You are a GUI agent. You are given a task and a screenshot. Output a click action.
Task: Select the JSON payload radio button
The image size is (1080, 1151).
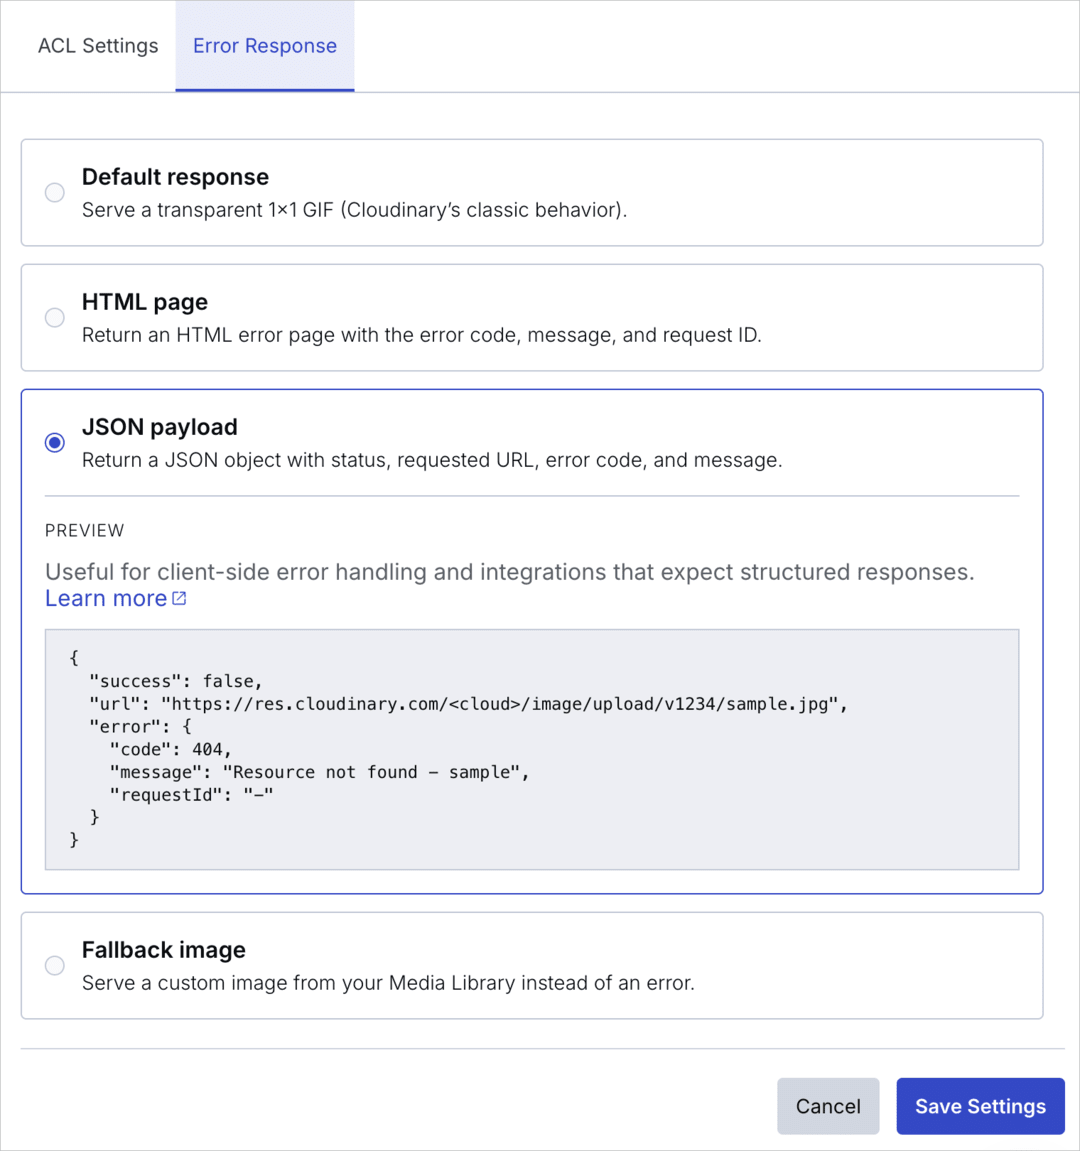point(54,443)
